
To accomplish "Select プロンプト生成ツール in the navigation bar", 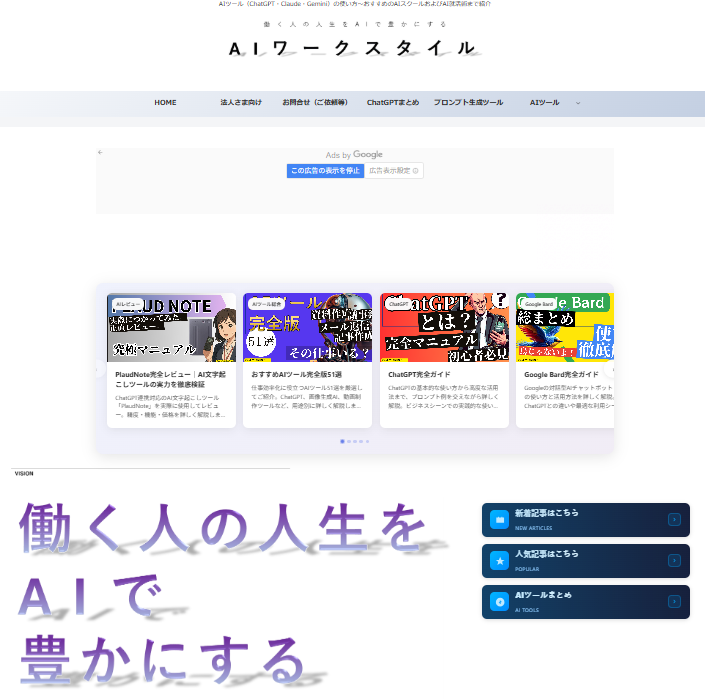I will 468,103.
